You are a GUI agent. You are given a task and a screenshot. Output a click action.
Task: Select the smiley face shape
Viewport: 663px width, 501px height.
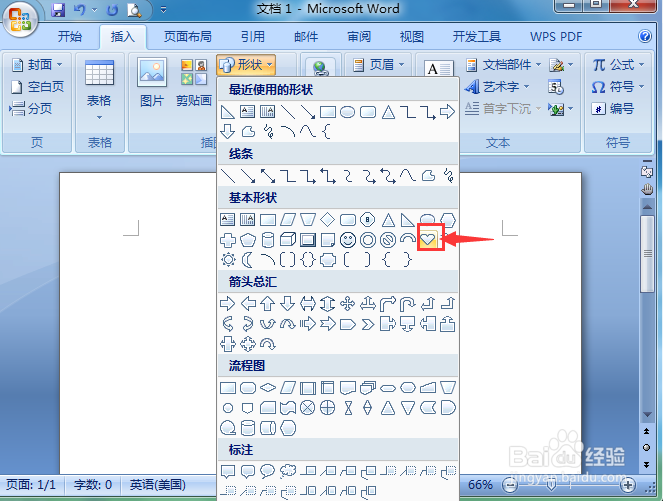click(x=348, y=240)
